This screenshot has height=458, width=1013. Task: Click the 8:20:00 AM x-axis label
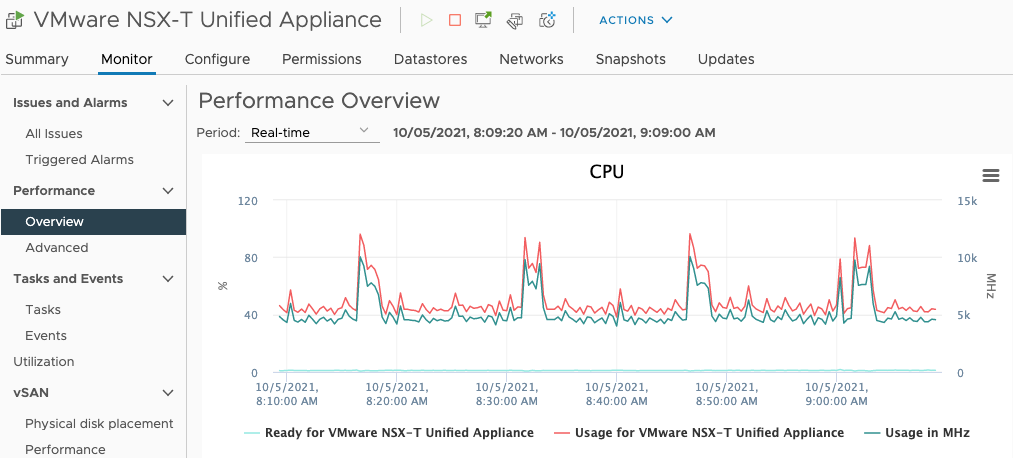396,394
